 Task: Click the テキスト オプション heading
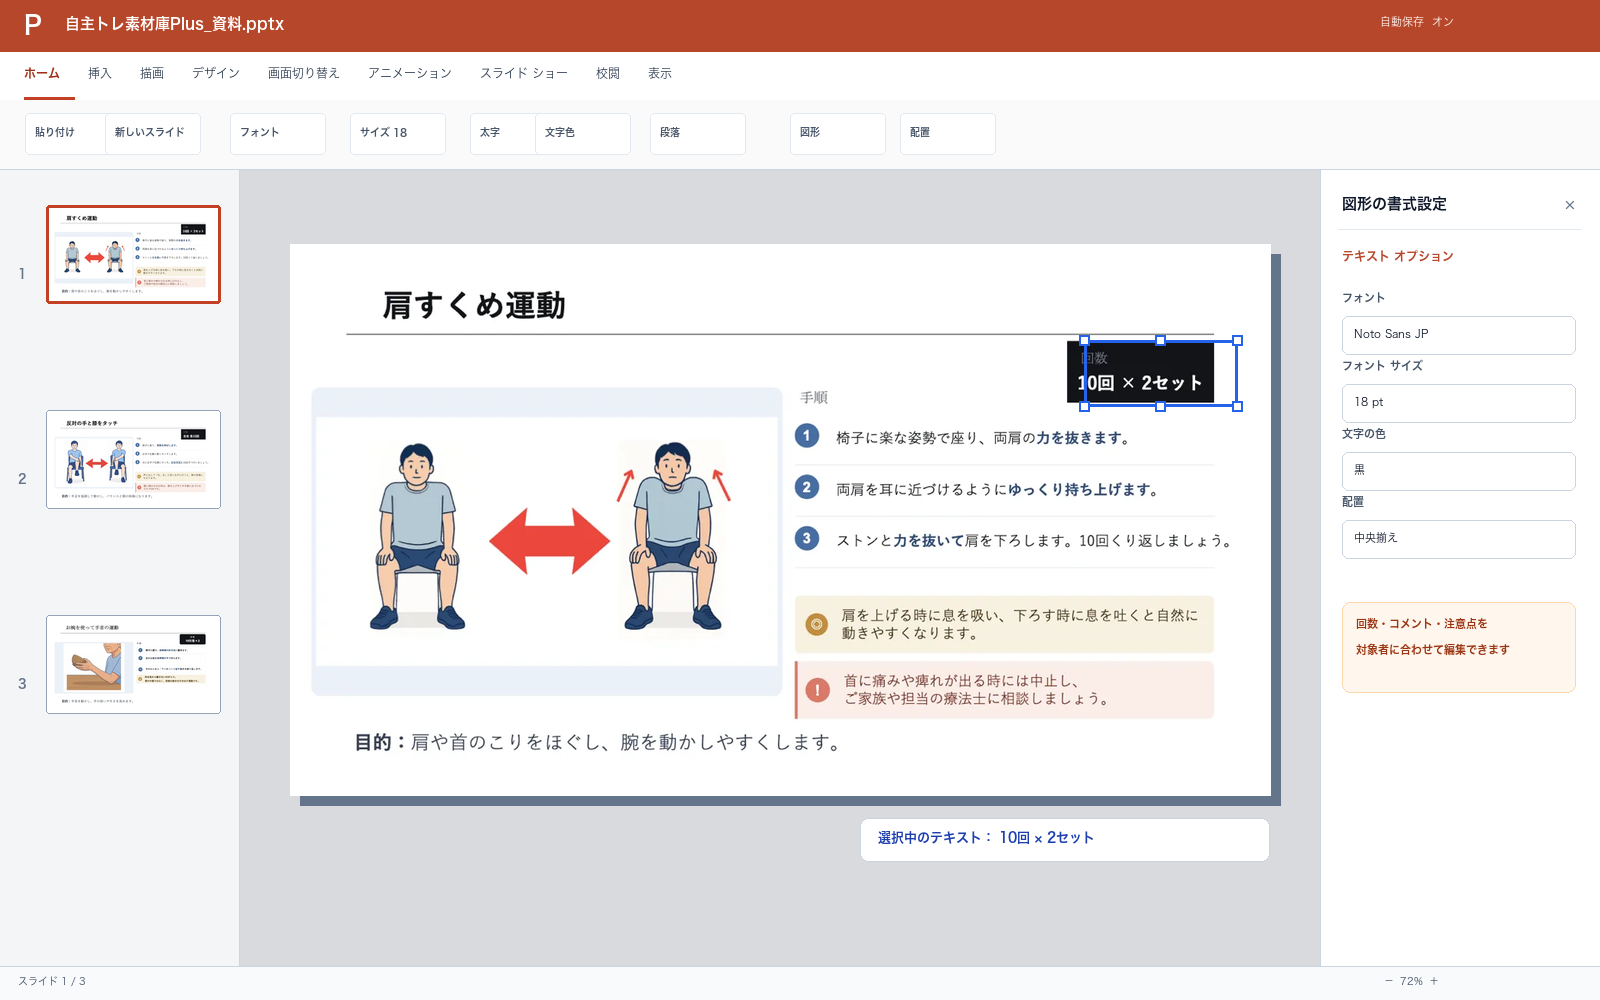click(1397, 256)
